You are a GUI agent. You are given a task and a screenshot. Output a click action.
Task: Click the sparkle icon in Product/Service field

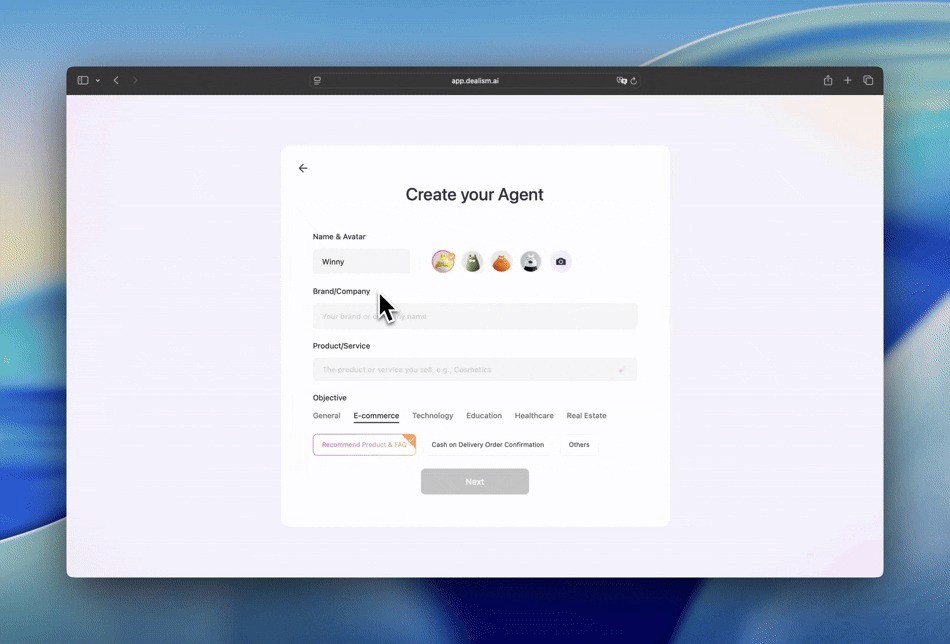point(621,370)
